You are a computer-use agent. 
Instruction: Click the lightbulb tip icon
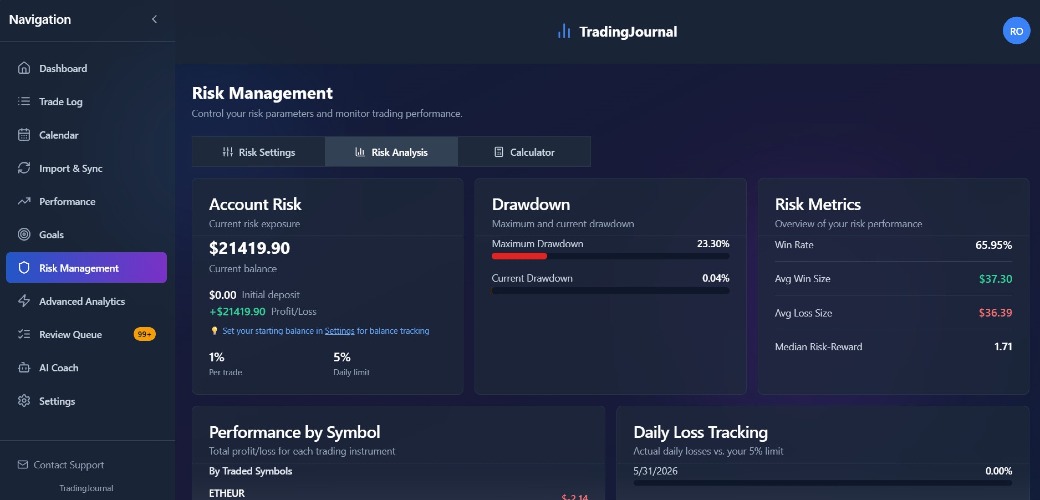214,330
